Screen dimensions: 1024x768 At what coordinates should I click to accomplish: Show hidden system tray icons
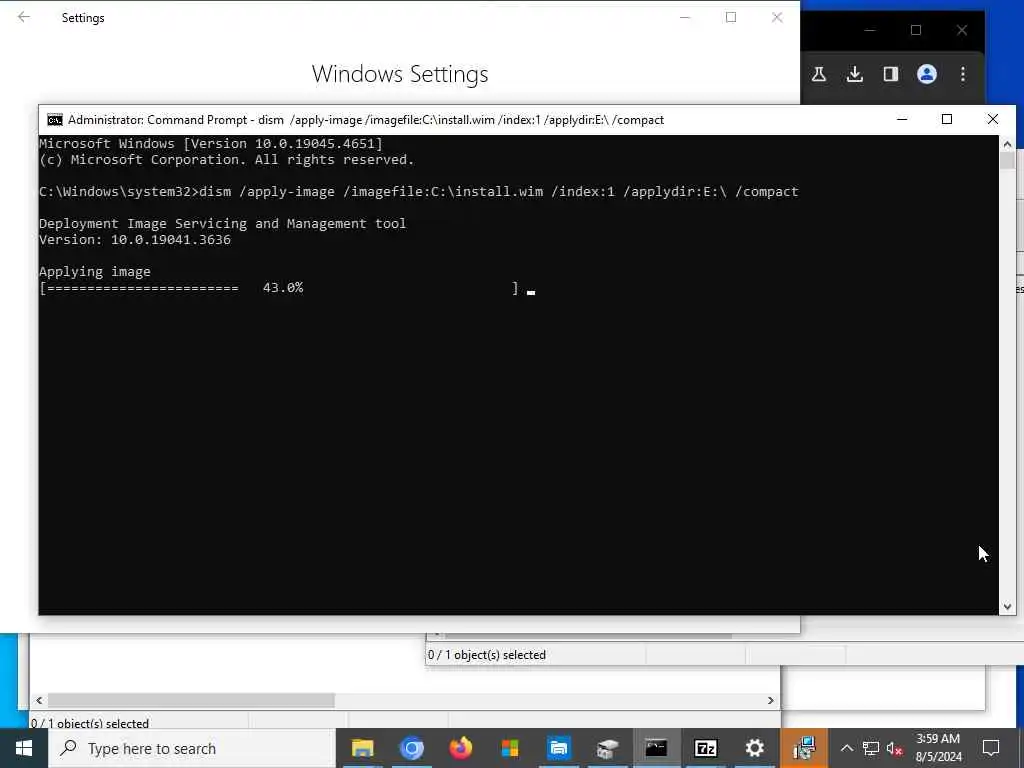pos(846,748)
